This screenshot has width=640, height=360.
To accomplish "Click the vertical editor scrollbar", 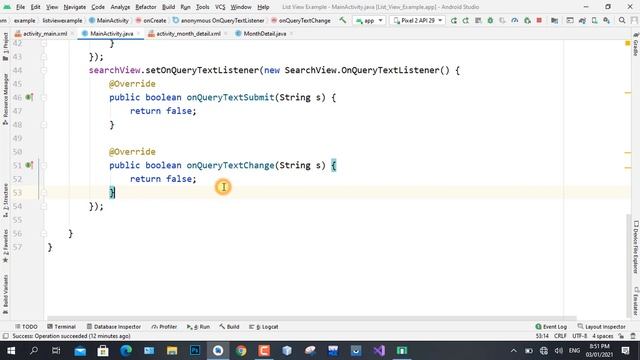I will (628, 265).
